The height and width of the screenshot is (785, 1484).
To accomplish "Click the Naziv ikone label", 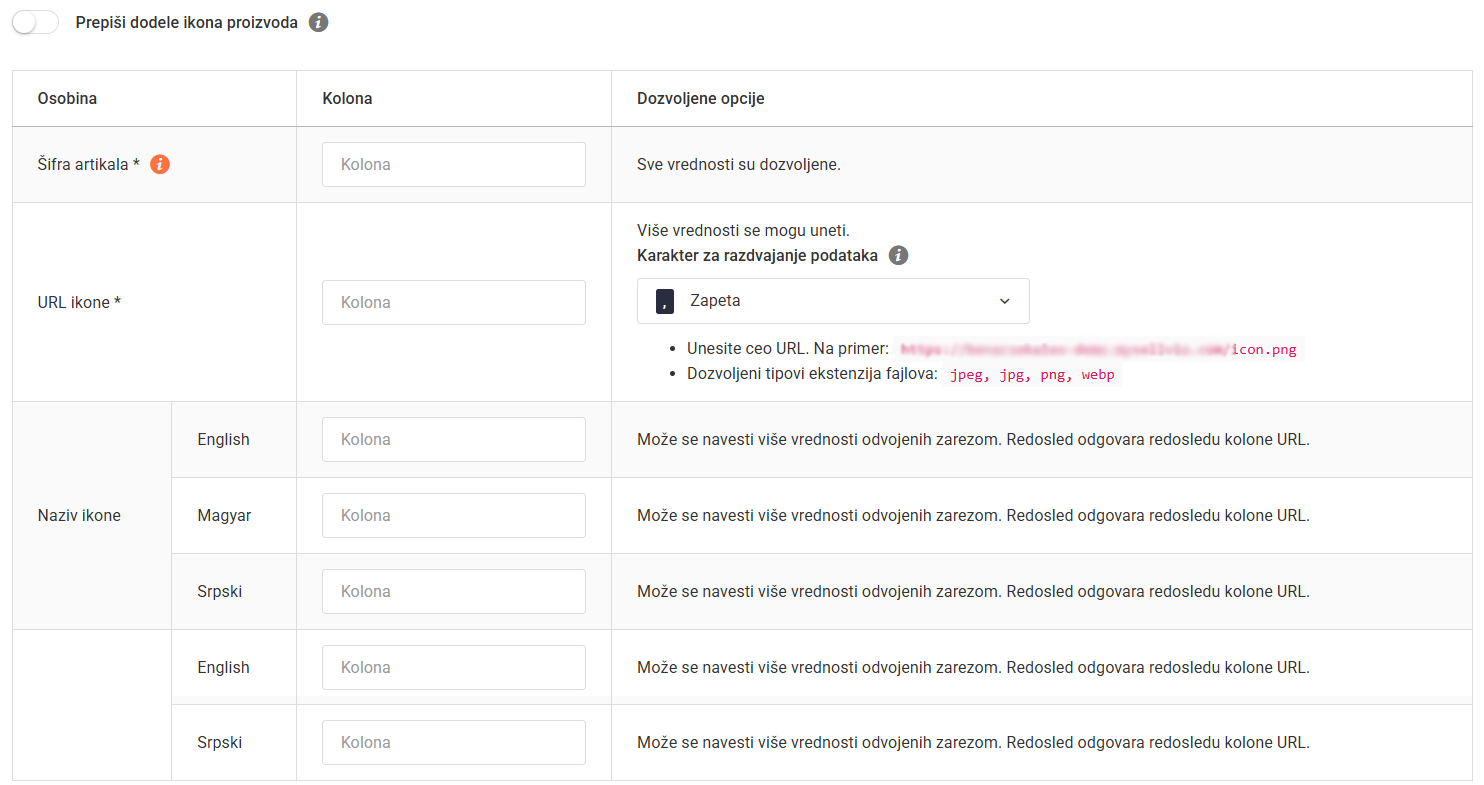I will tap(79, 515).
